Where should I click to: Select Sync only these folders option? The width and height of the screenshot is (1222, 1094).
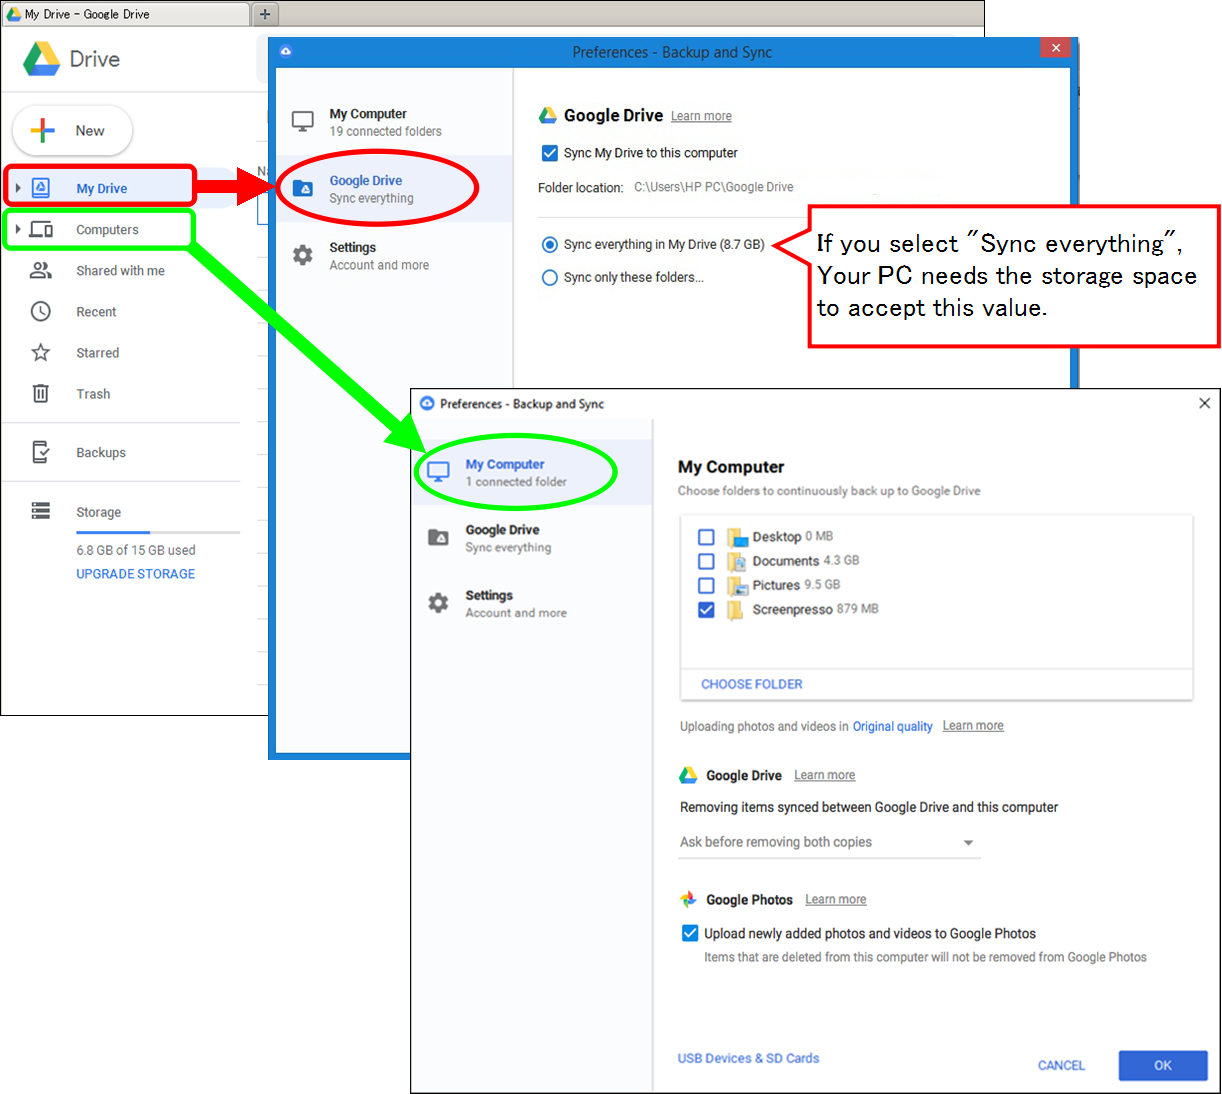549,277
